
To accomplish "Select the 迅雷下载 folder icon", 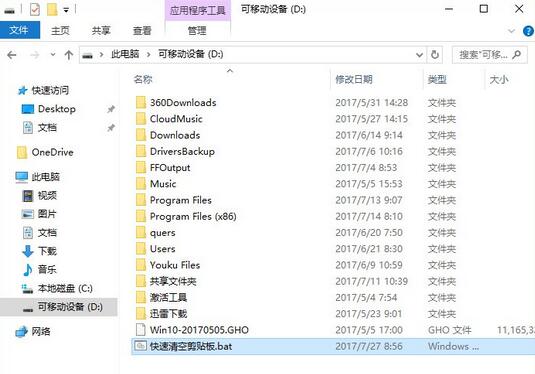I will tap(141, 314).
